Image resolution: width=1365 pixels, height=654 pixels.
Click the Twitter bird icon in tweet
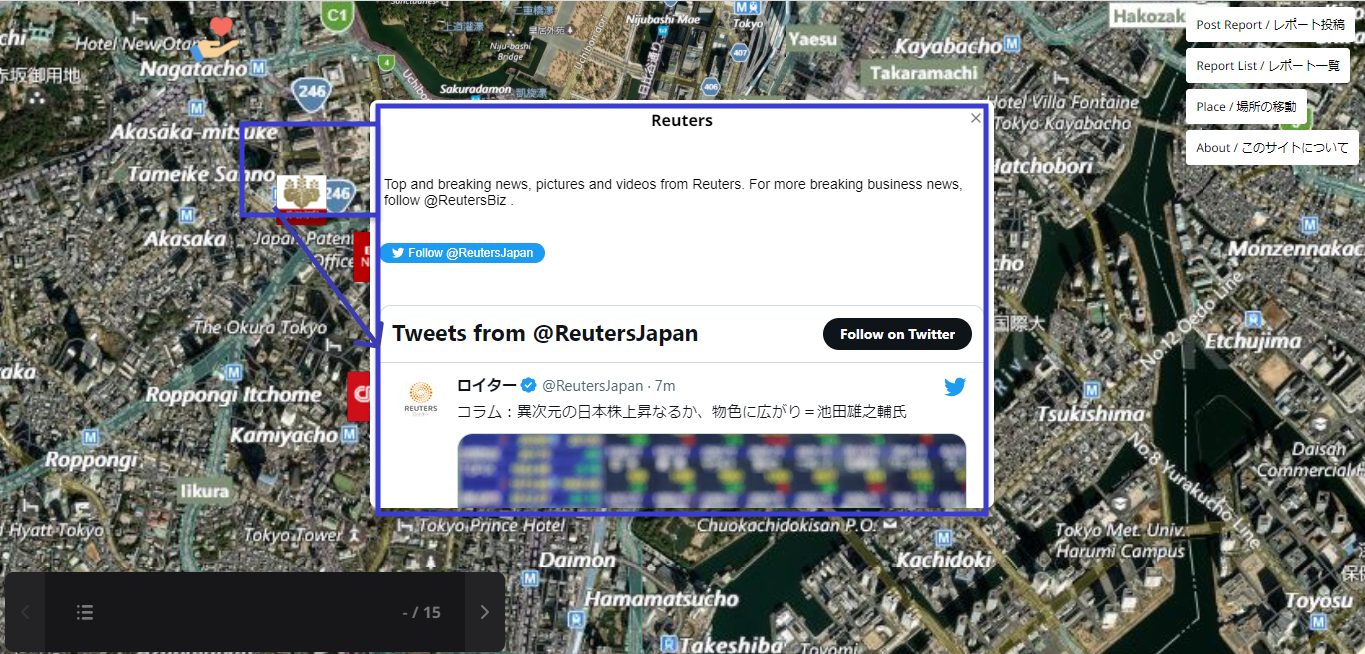tap(955, 386)
